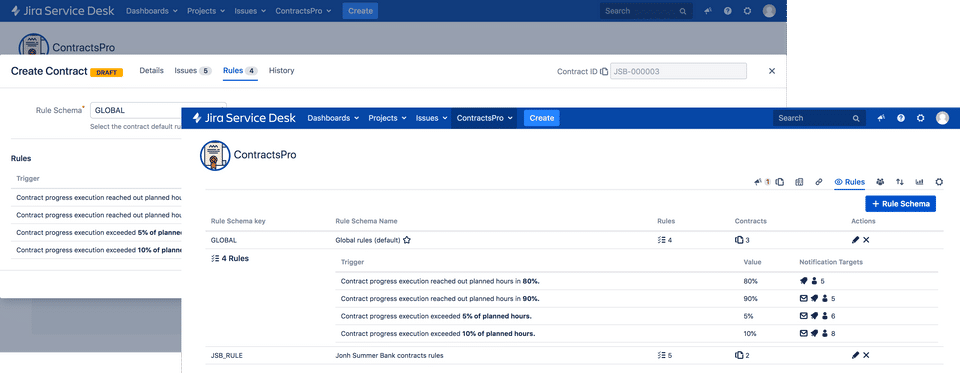
Task: Click the rules list icon in GLOBAL row
Action: pyautogui.click(x=661, y=240)
